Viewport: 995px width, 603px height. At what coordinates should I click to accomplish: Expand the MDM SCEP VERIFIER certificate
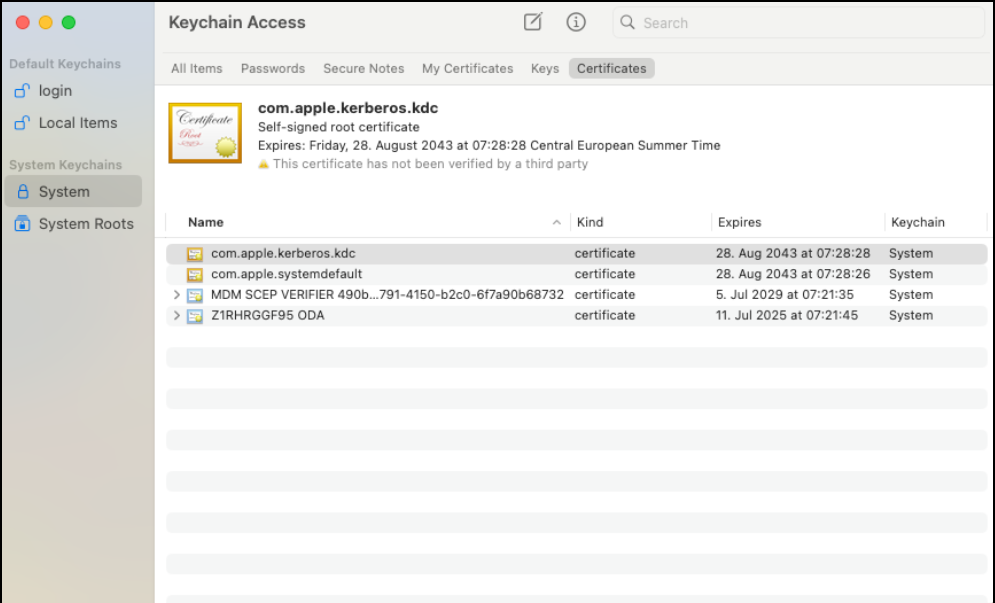[x=177, y=295]
